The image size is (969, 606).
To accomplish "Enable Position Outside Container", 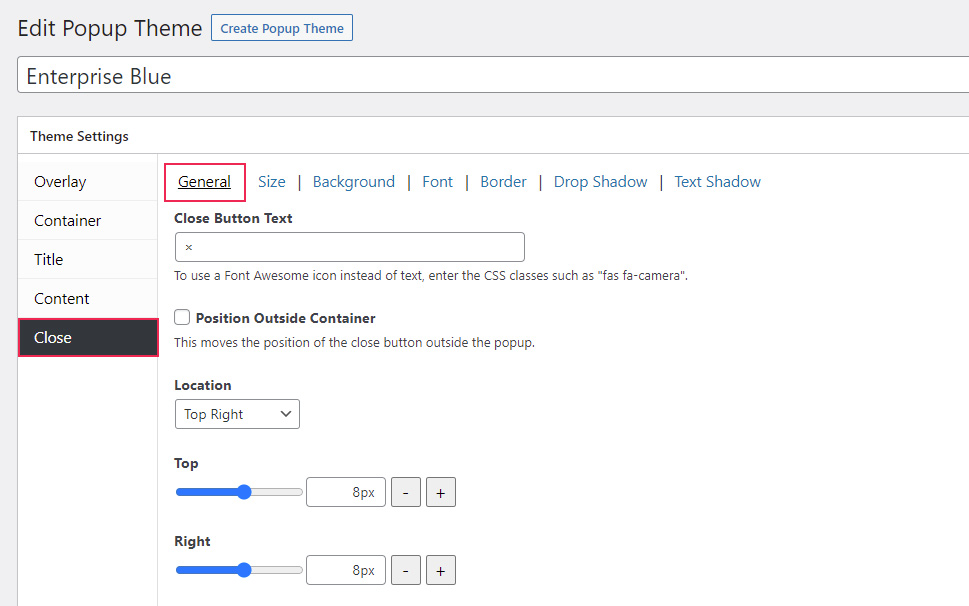I will click(181, 317).
